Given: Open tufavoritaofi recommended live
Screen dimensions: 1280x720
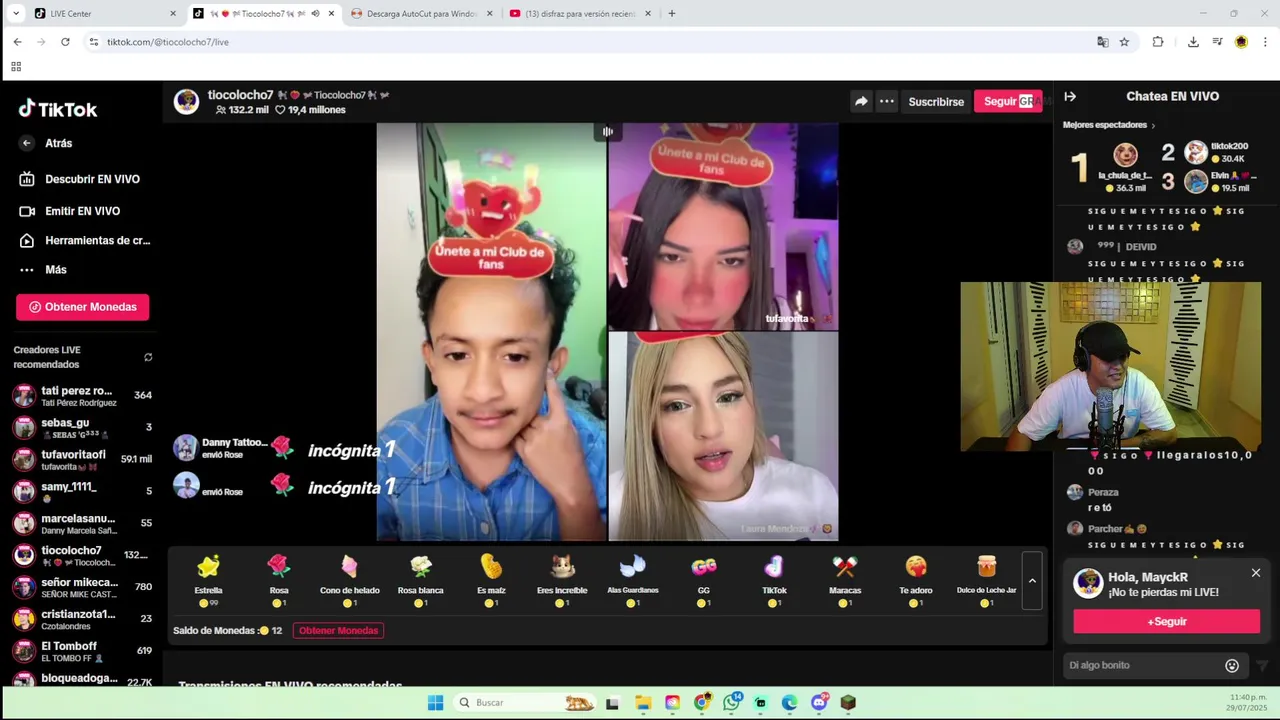Looking at the screenshot, I should click(x=82, y=460).
